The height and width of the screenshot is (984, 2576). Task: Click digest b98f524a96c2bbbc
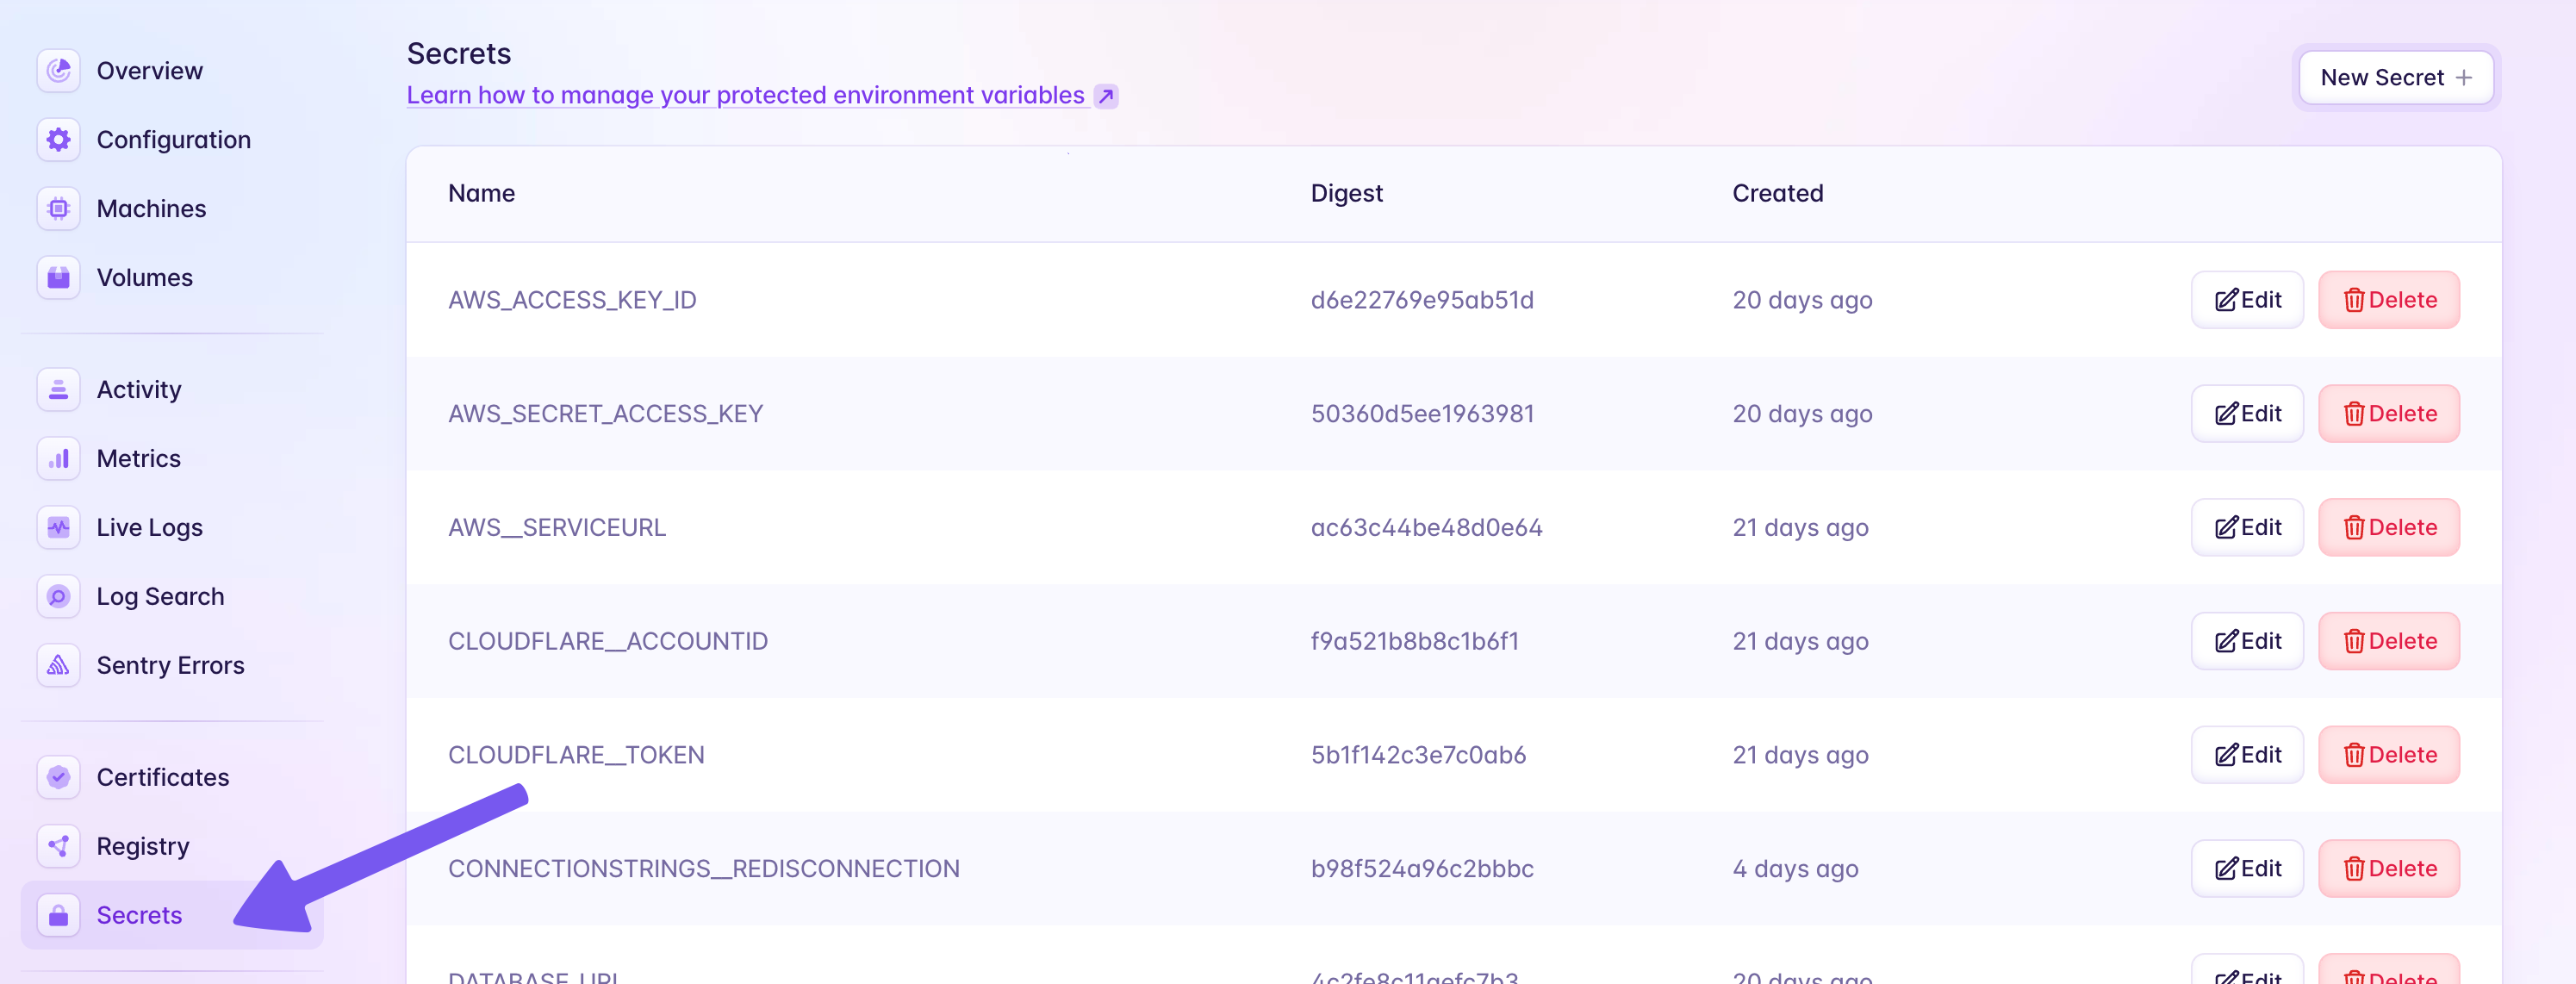(1422, 869)
